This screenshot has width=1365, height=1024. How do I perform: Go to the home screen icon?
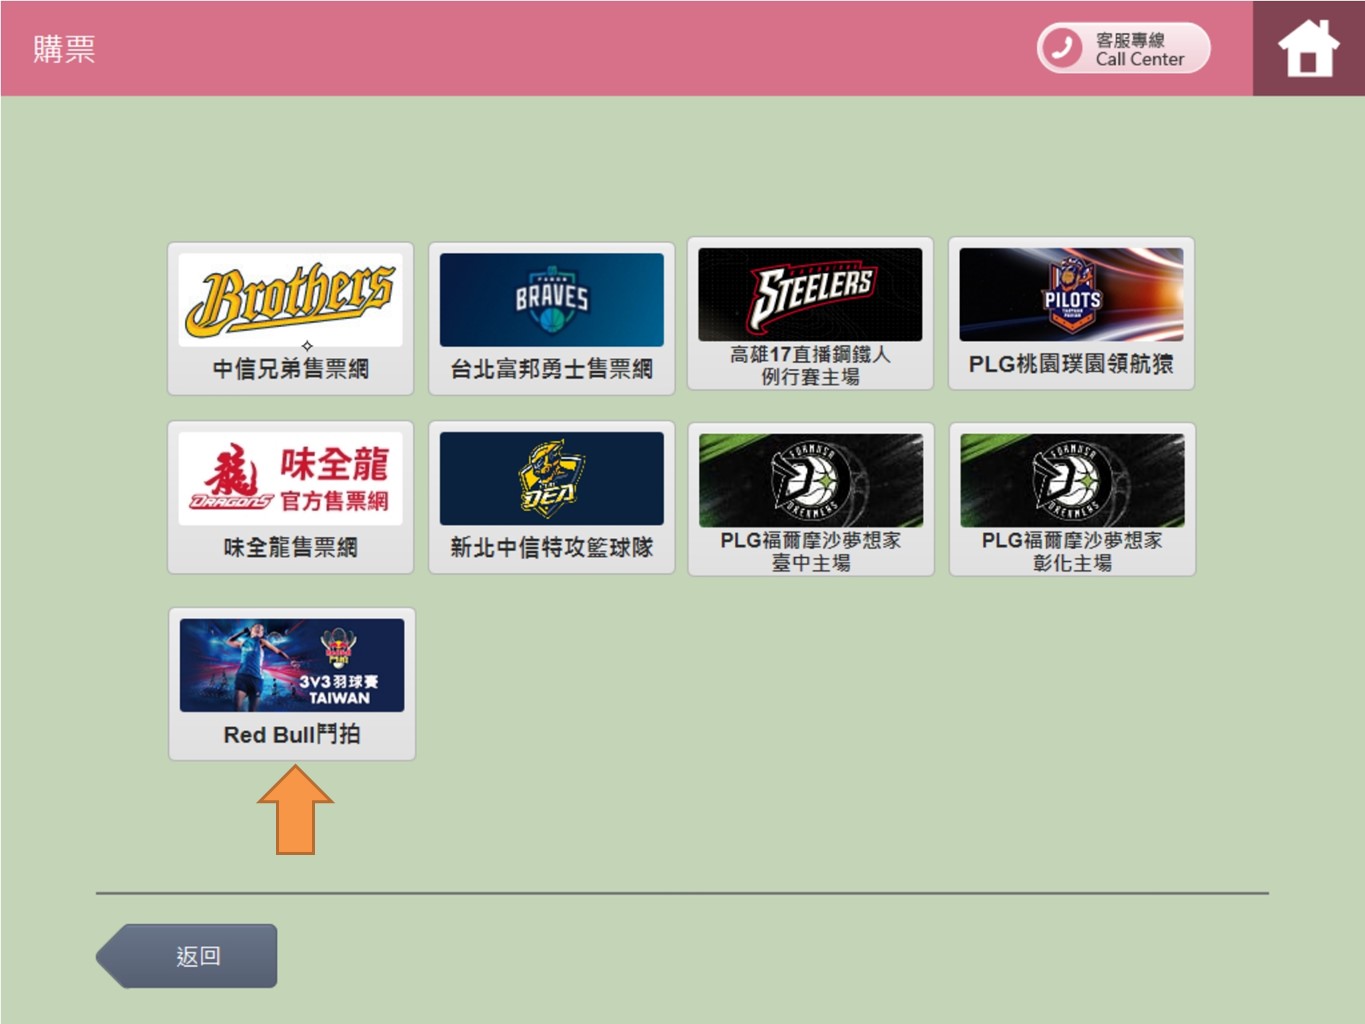tap(1308, 48)
